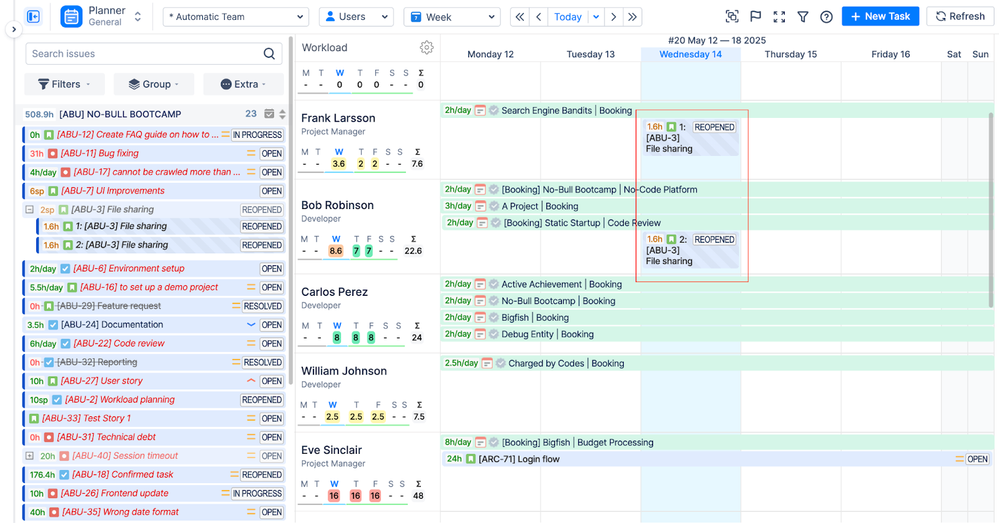Click the Search issues input field
999x523 pixels.
(143, 54)
